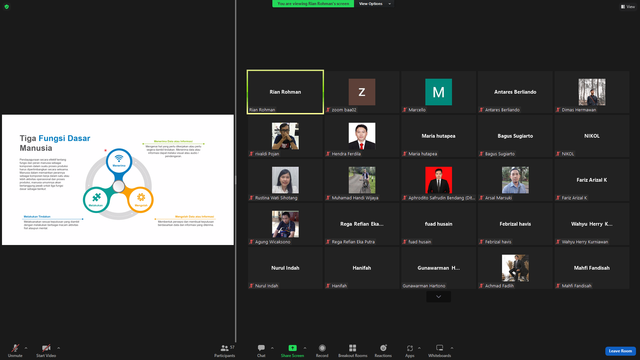This screenshot has height=360, width=640.
Task: Click the Leave Room button
Action: 620,351
